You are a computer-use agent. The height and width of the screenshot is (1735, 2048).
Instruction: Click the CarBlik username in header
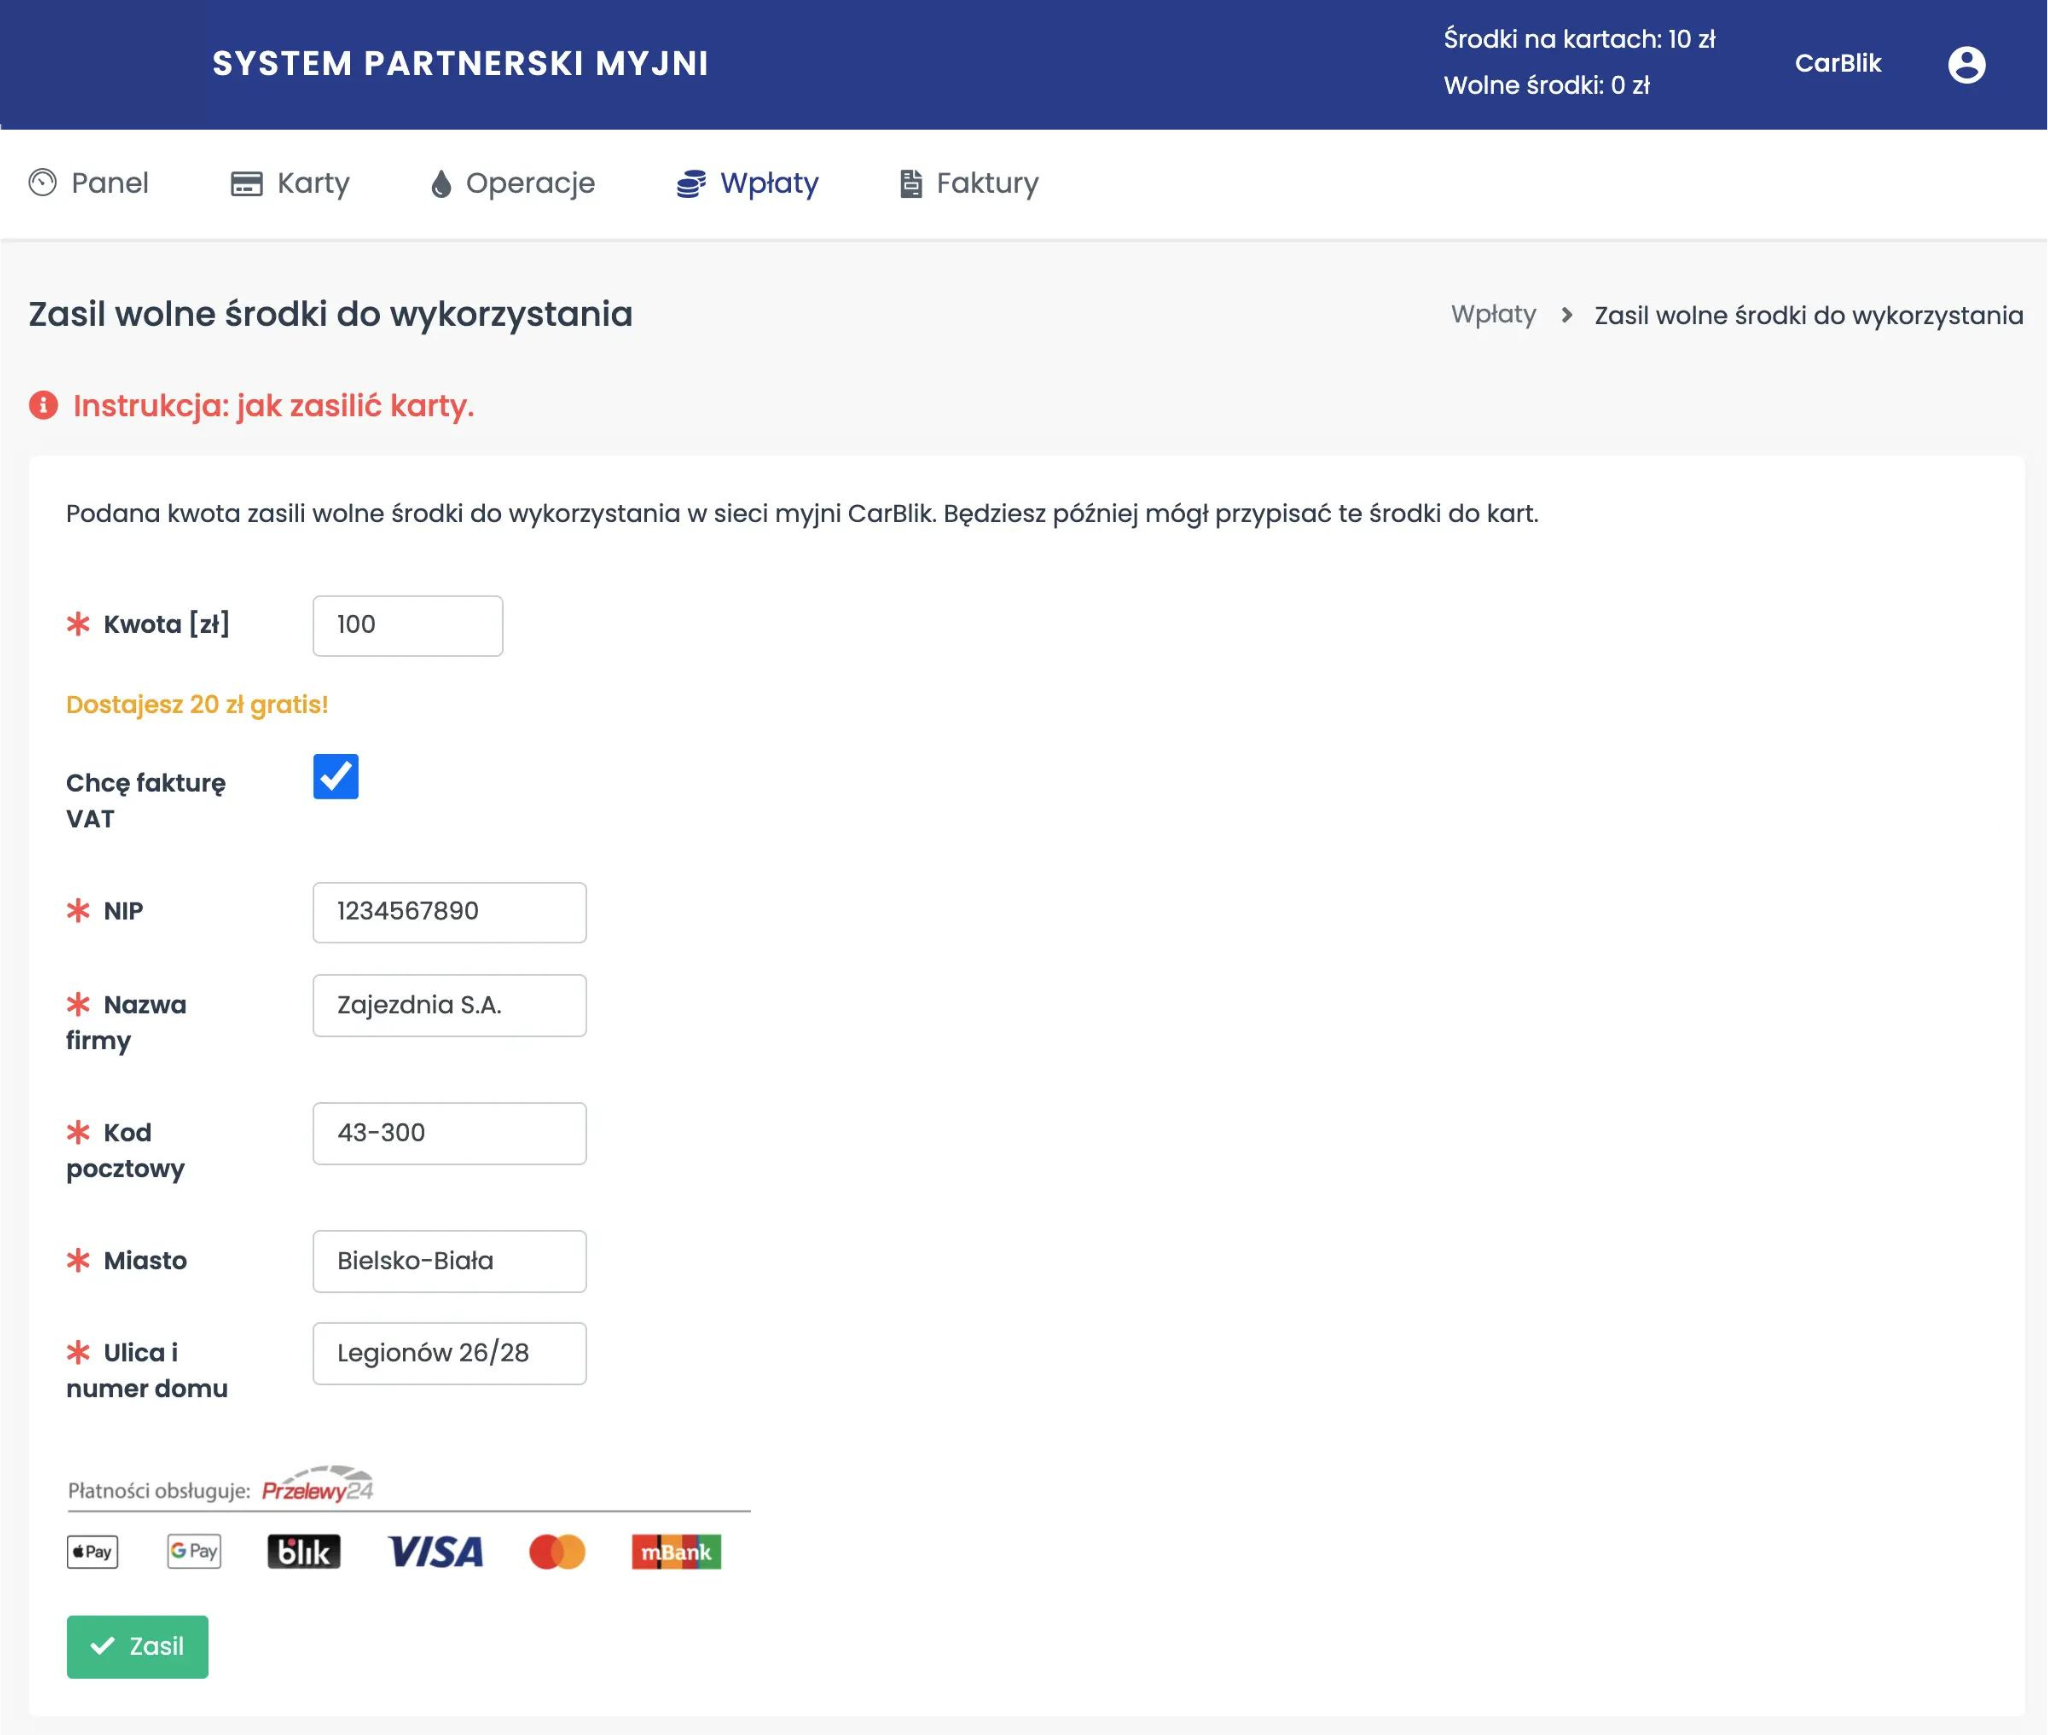point(1837,63)
